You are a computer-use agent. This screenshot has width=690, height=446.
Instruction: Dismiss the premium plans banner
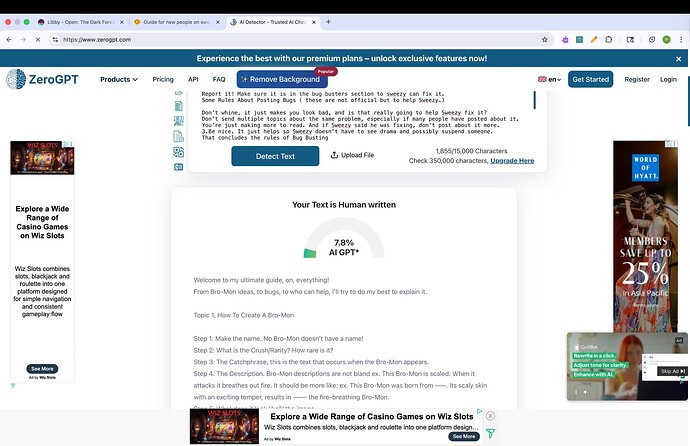[678, 58]
